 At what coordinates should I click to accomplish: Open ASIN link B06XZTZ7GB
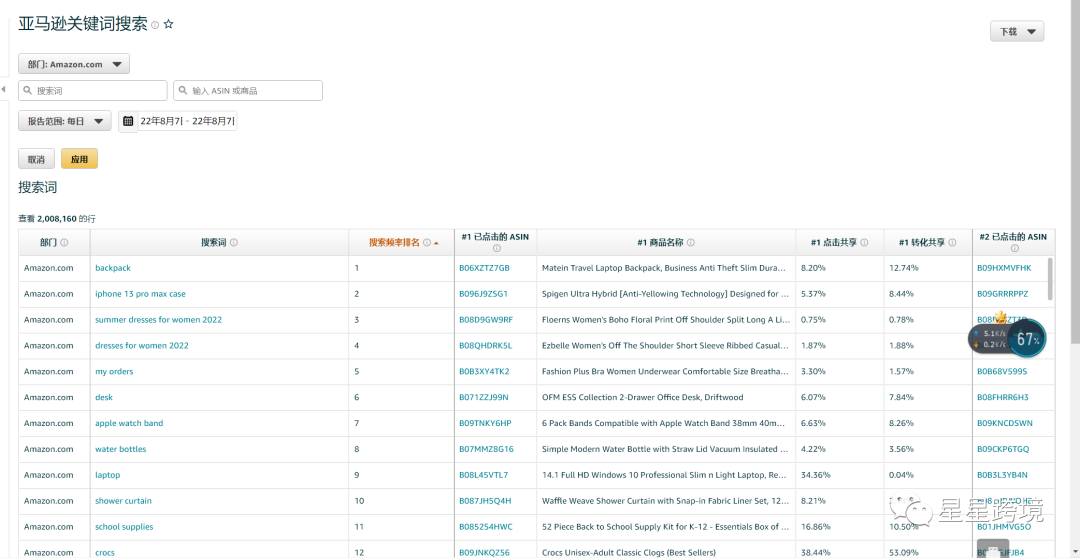[x=484, y=268]
